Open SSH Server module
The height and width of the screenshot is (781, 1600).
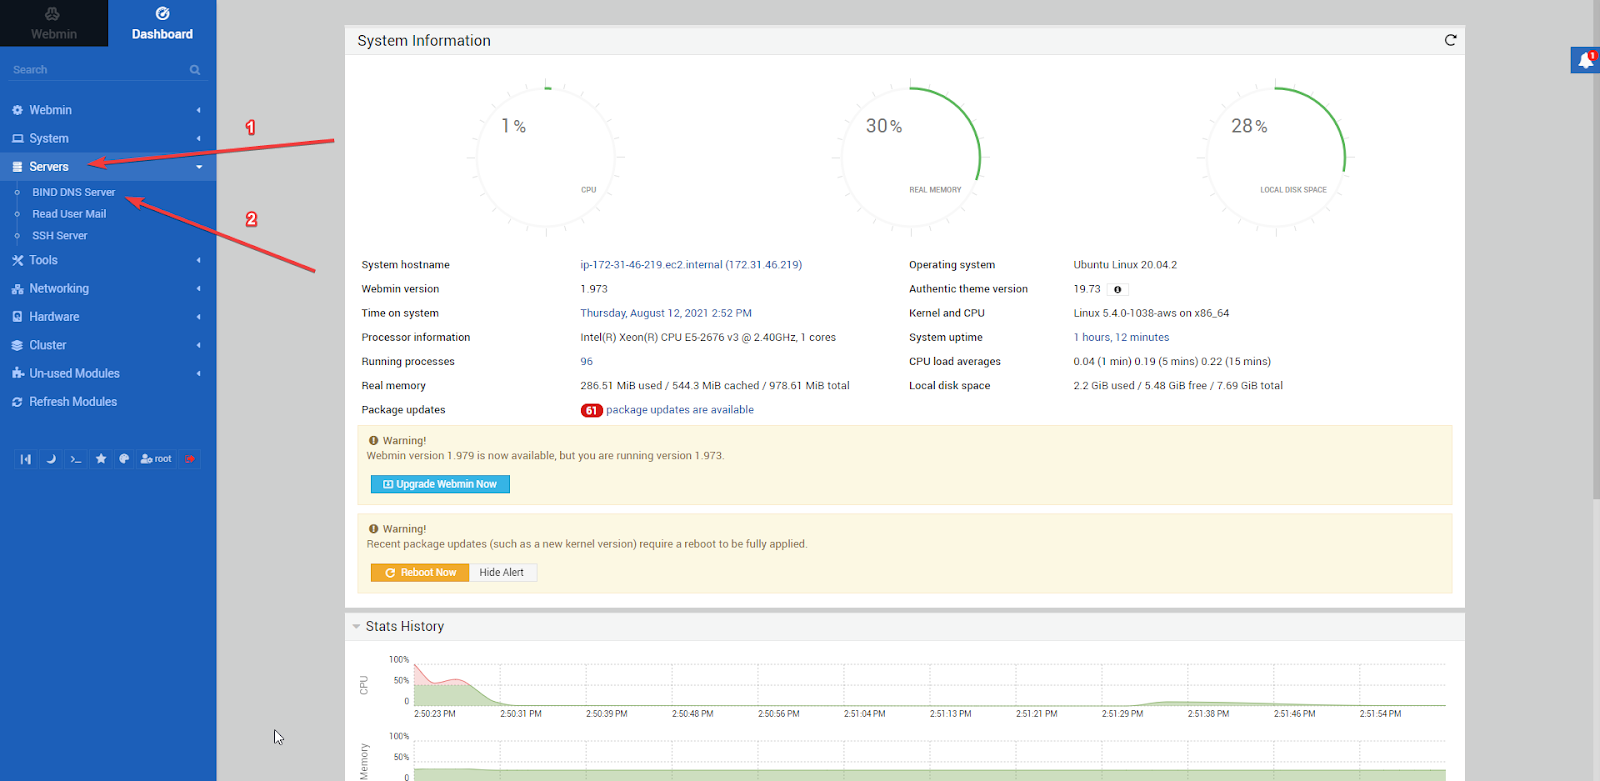[x=60, y=236]
